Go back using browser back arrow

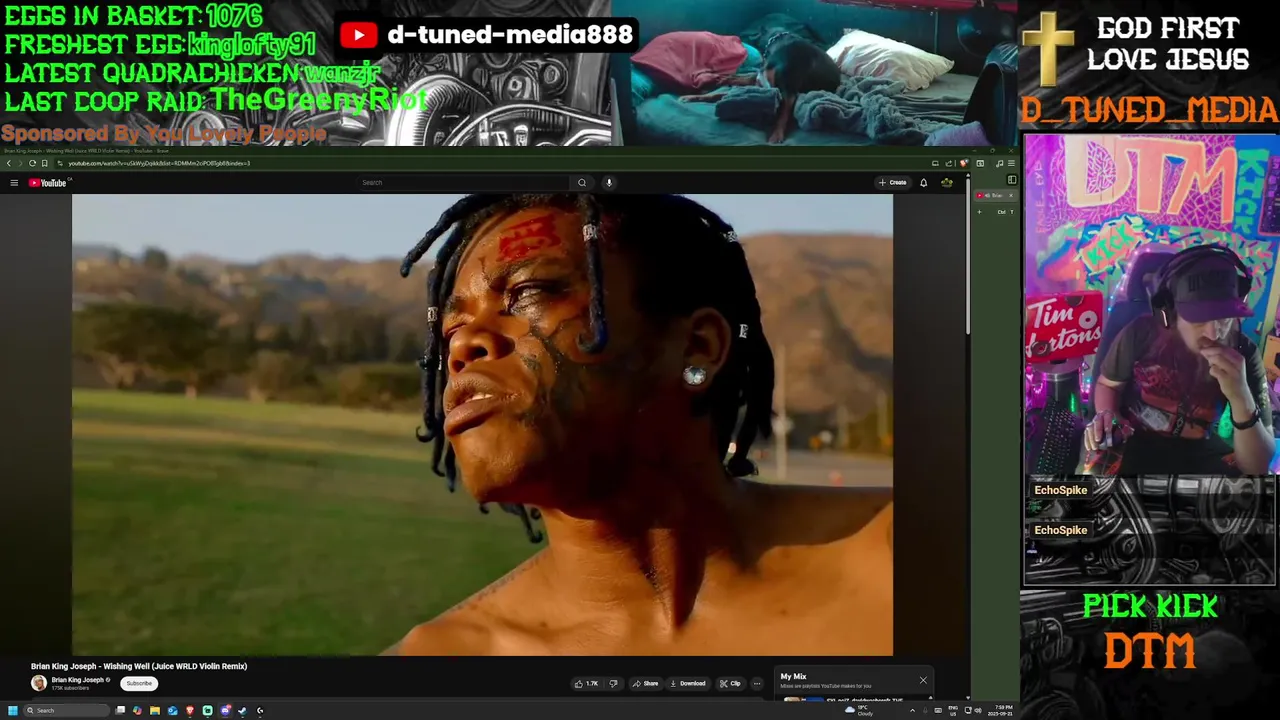(x=9, y=163)
